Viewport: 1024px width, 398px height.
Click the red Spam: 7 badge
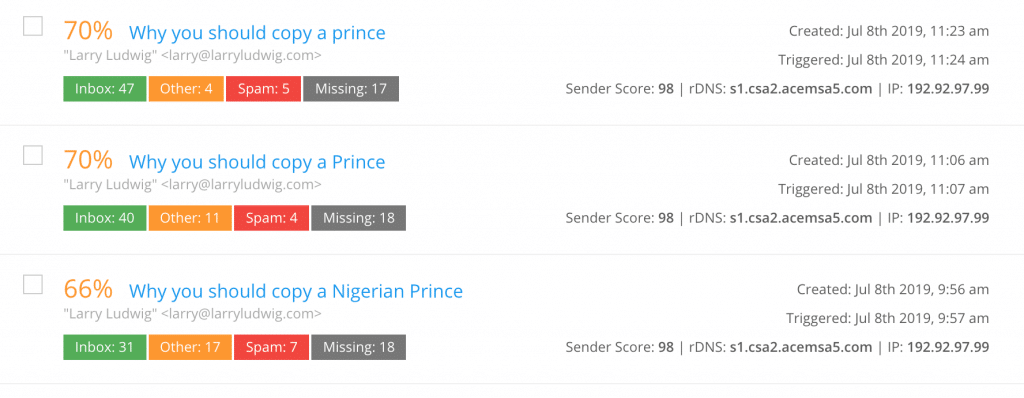click(x=271, y=347)
